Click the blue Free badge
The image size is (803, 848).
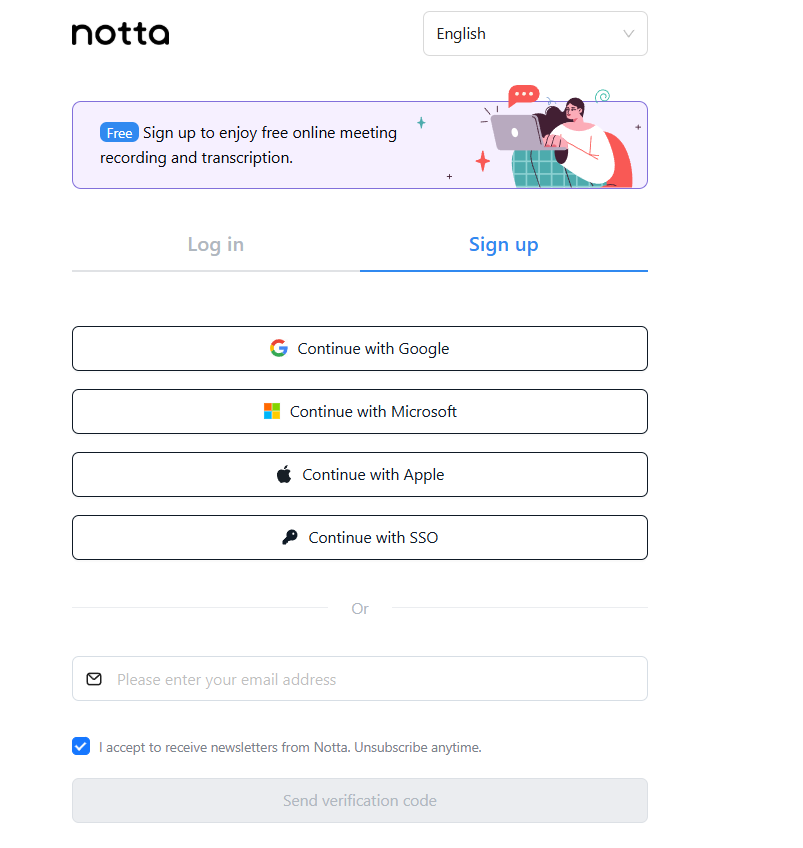[119, 133]
